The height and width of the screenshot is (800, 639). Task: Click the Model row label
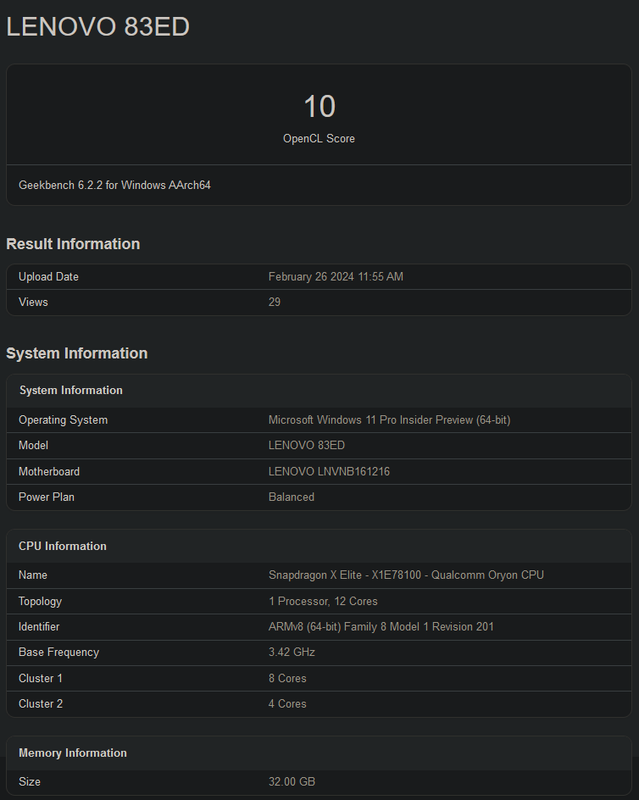33,446
